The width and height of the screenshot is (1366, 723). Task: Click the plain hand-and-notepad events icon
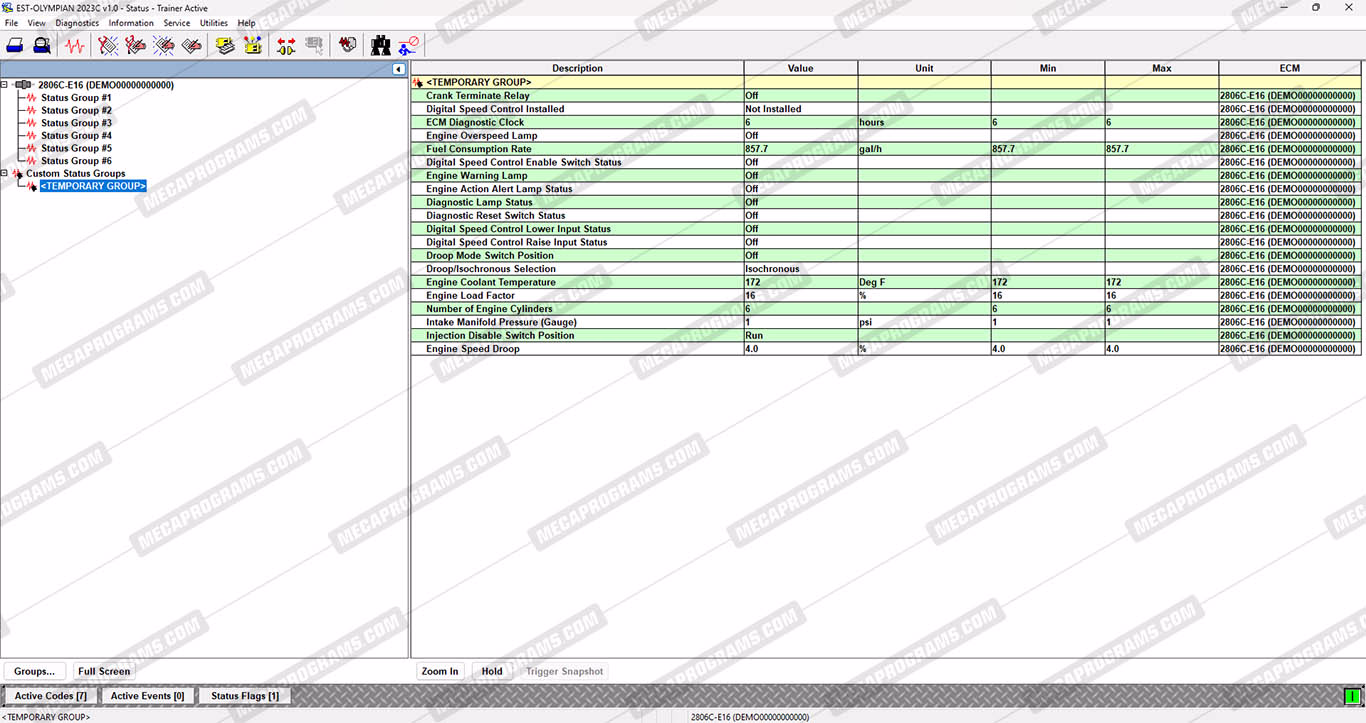pyautogui.click(x=191, y=45)
